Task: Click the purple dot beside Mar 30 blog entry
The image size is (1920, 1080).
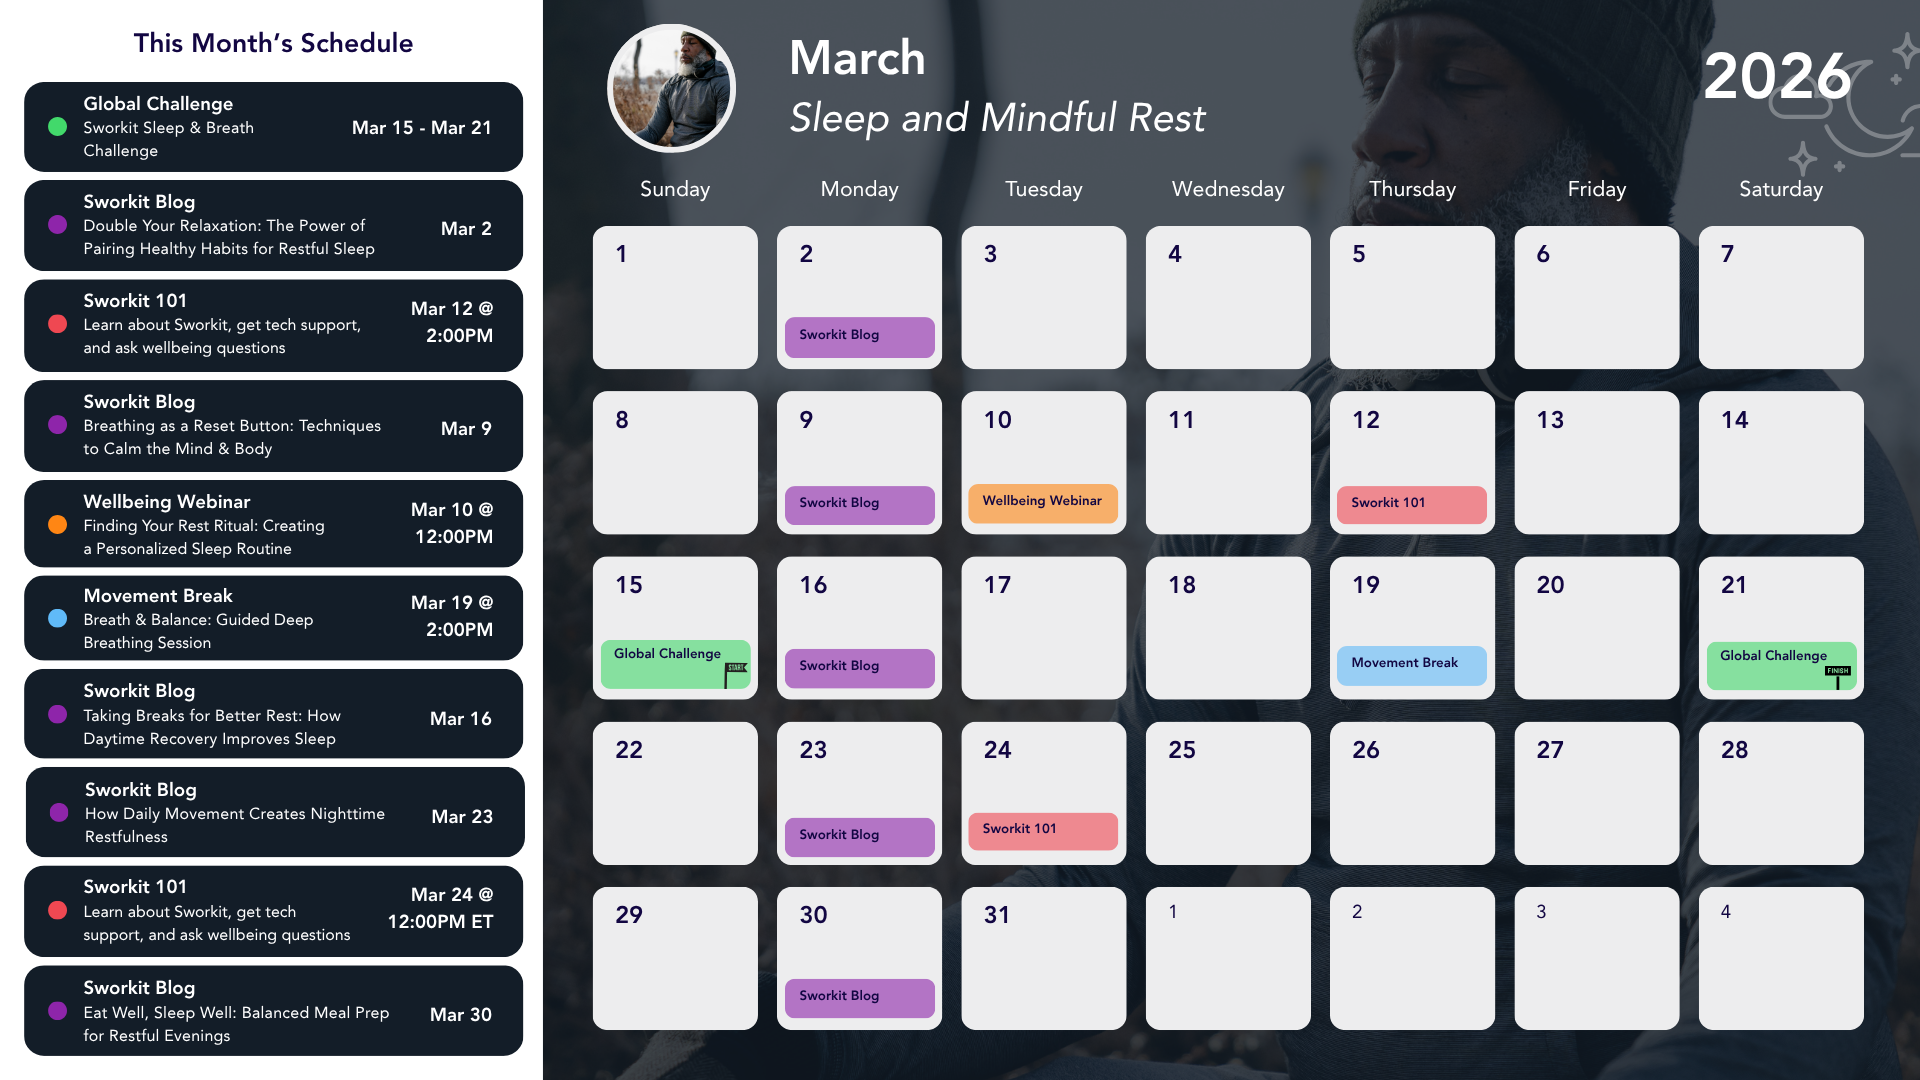Action: (58, 1012)
